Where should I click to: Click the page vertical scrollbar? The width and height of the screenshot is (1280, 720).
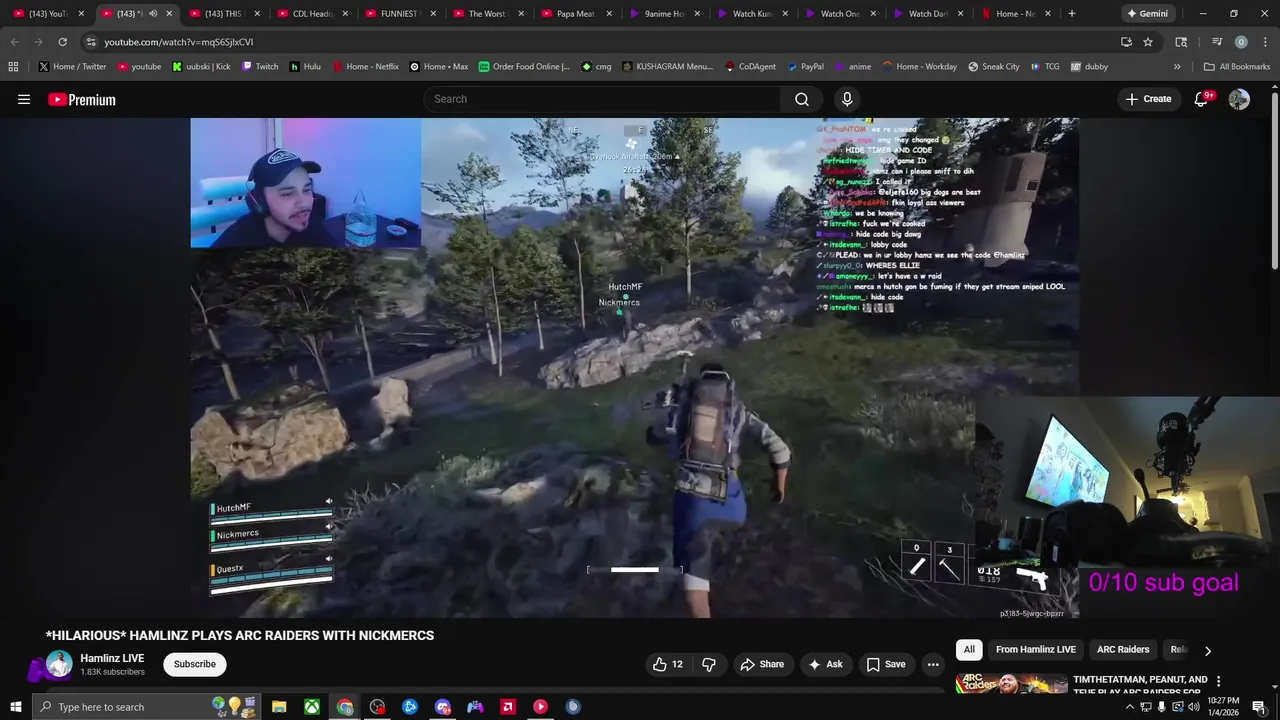pos(1274,178)
